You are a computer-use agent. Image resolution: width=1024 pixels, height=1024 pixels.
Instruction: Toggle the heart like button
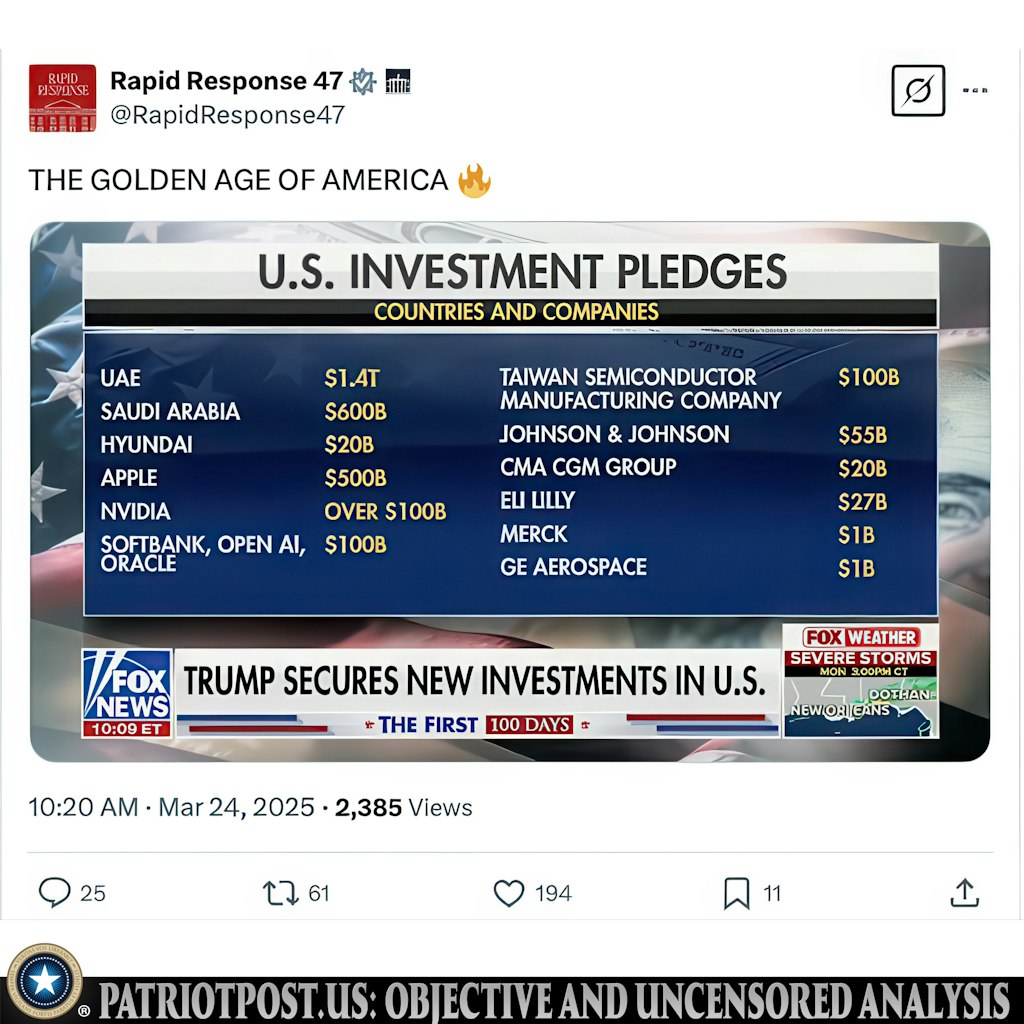click(509, 892)
